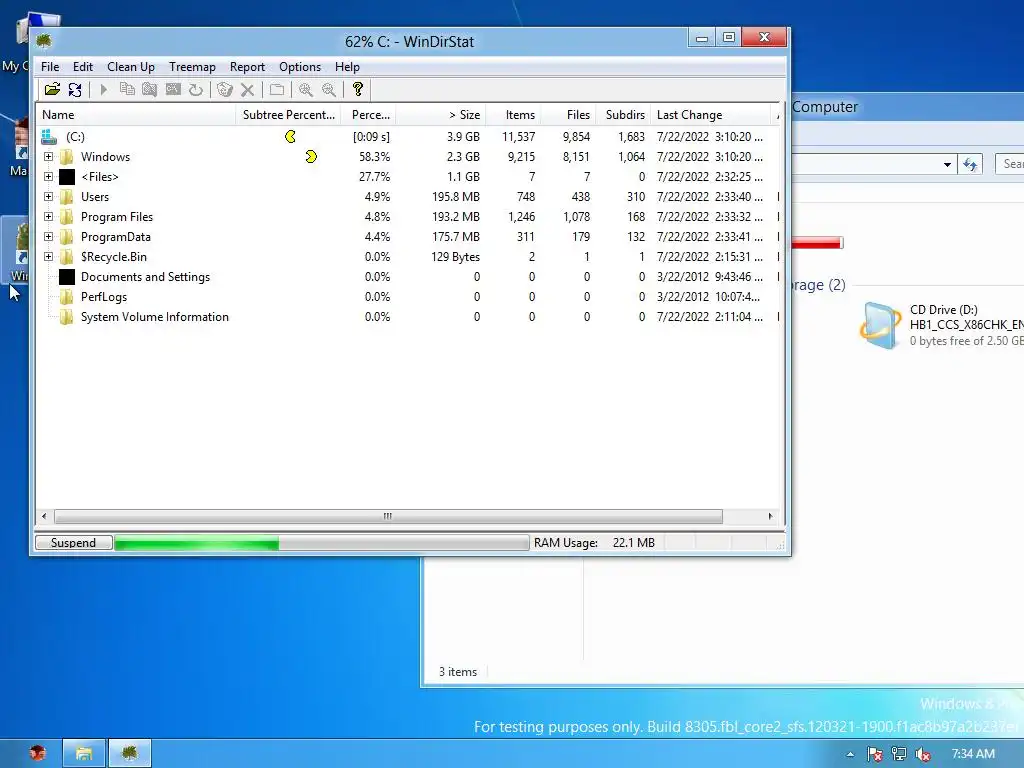Select the (C:) root row

tap(408, 136)
